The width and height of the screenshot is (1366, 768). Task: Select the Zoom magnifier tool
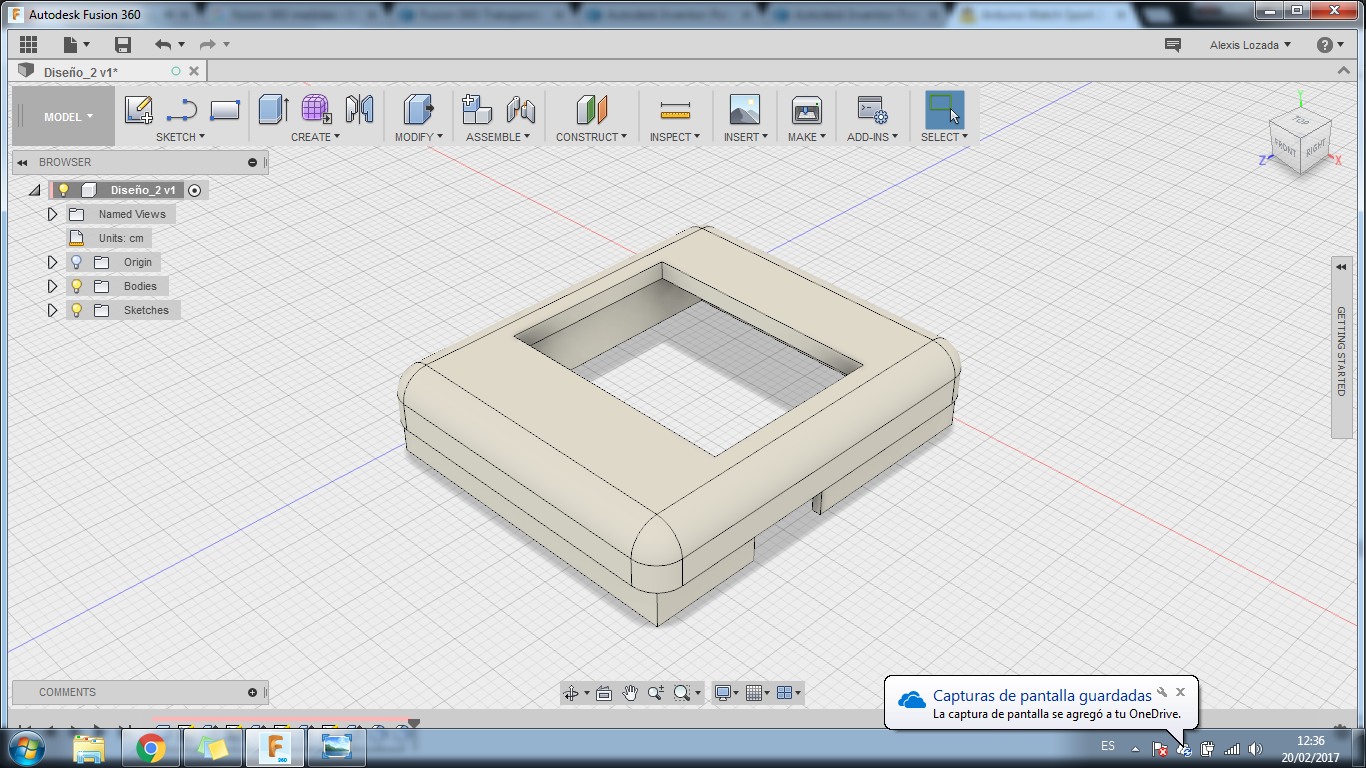[x=656, y=693]
